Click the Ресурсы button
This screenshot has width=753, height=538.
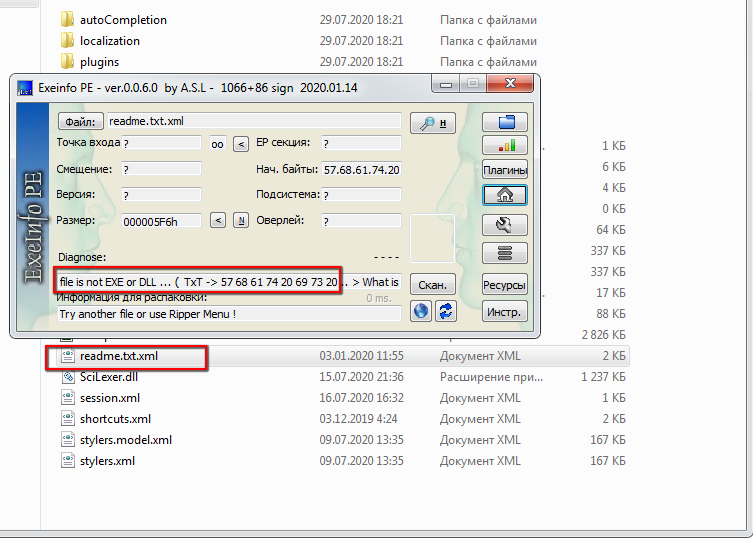tap(505, 284)
